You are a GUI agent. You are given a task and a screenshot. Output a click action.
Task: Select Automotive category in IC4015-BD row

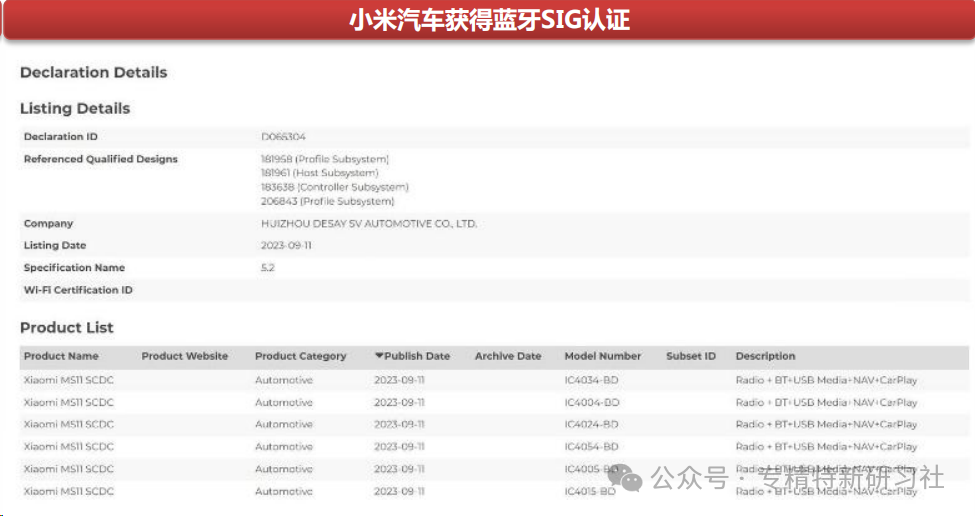click(x=284, y=491)
